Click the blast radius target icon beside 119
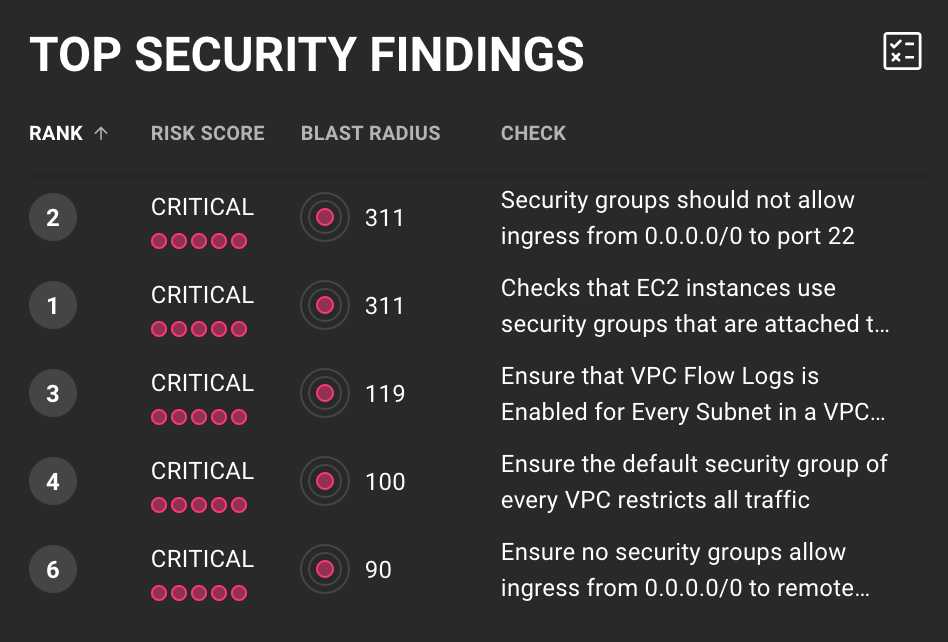The image size is (948, 642). click(x=324, y=394)
